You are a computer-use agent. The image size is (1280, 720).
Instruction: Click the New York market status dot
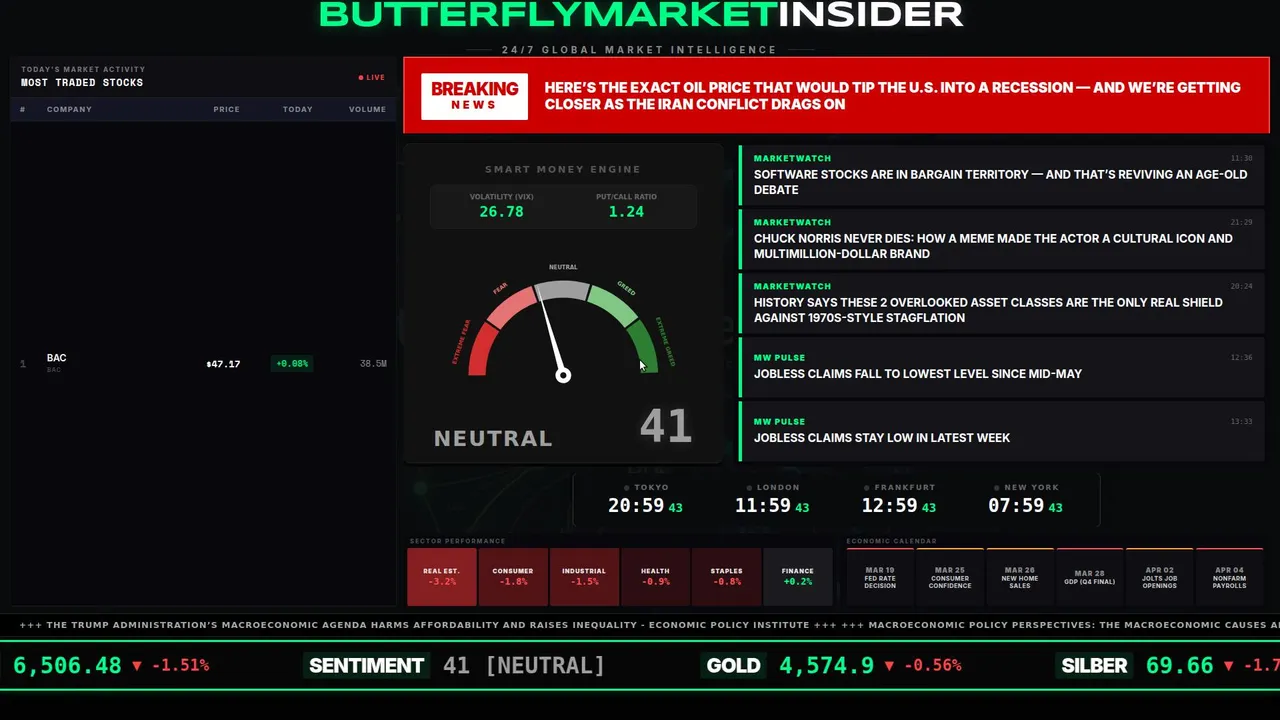996,488
